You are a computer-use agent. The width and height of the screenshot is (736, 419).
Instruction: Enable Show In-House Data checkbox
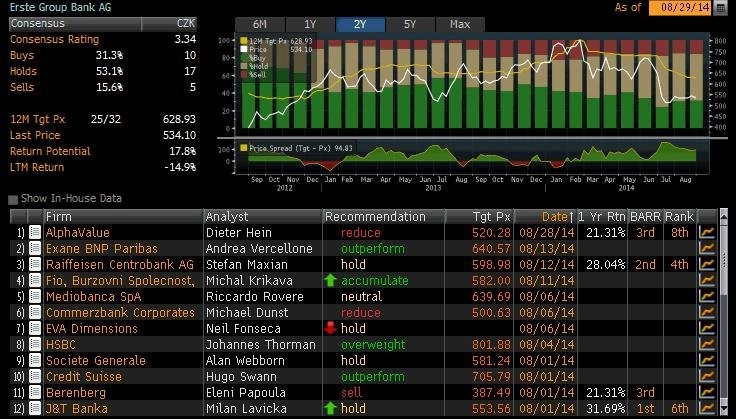13,199
